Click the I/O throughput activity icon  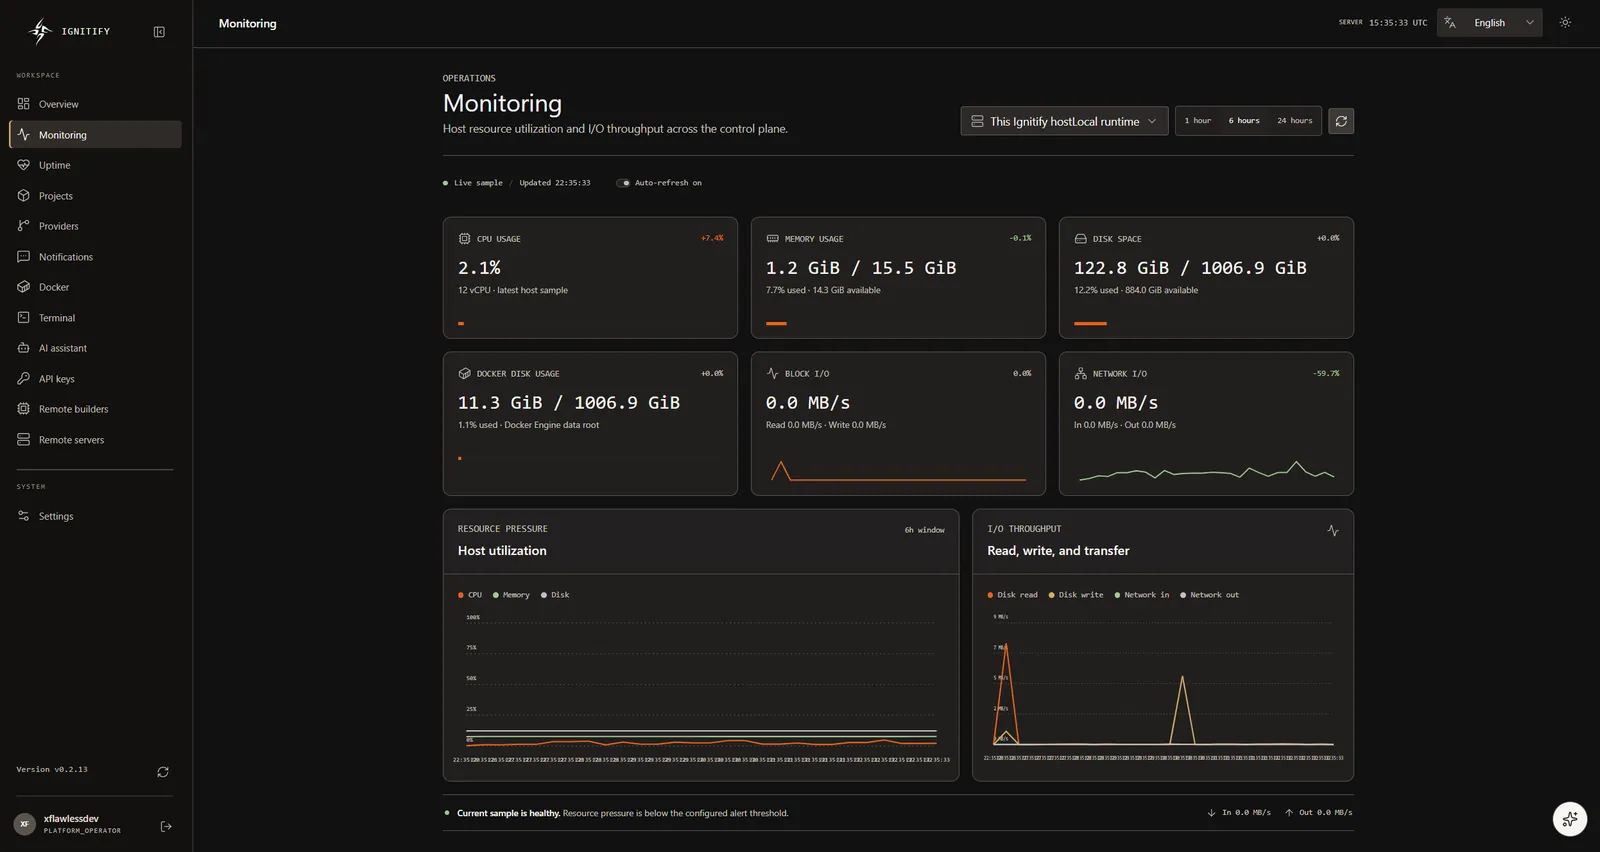pos(1333,530)
